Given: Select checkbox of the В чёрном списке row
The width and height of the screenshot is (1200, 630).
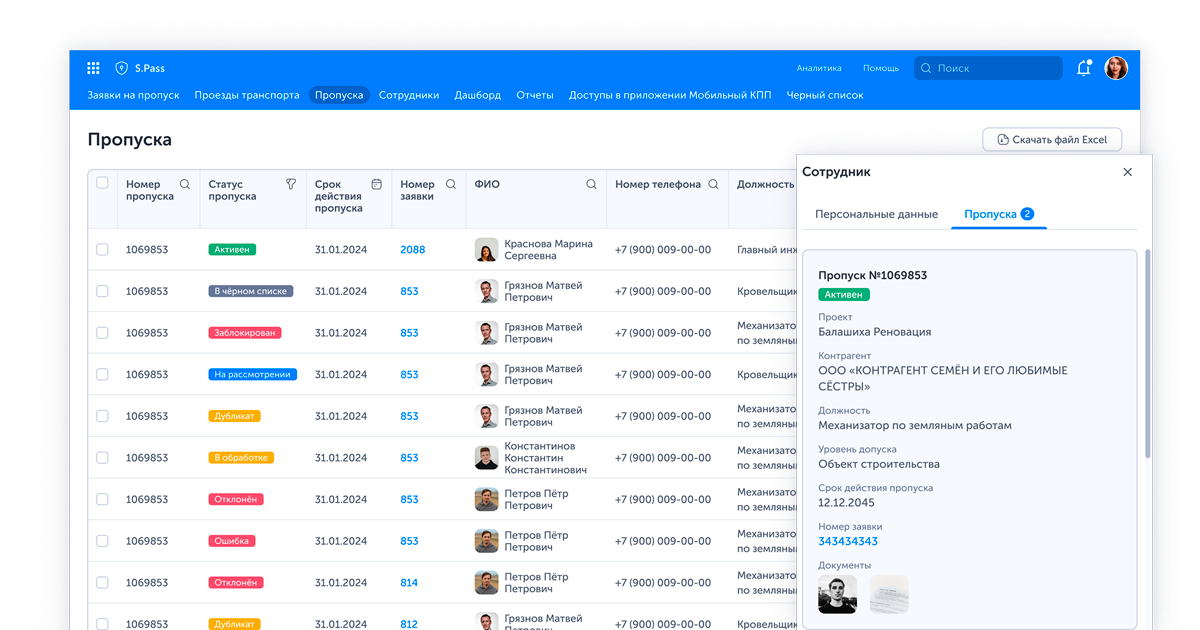Looking at the screenshot, I should point(102,291).
